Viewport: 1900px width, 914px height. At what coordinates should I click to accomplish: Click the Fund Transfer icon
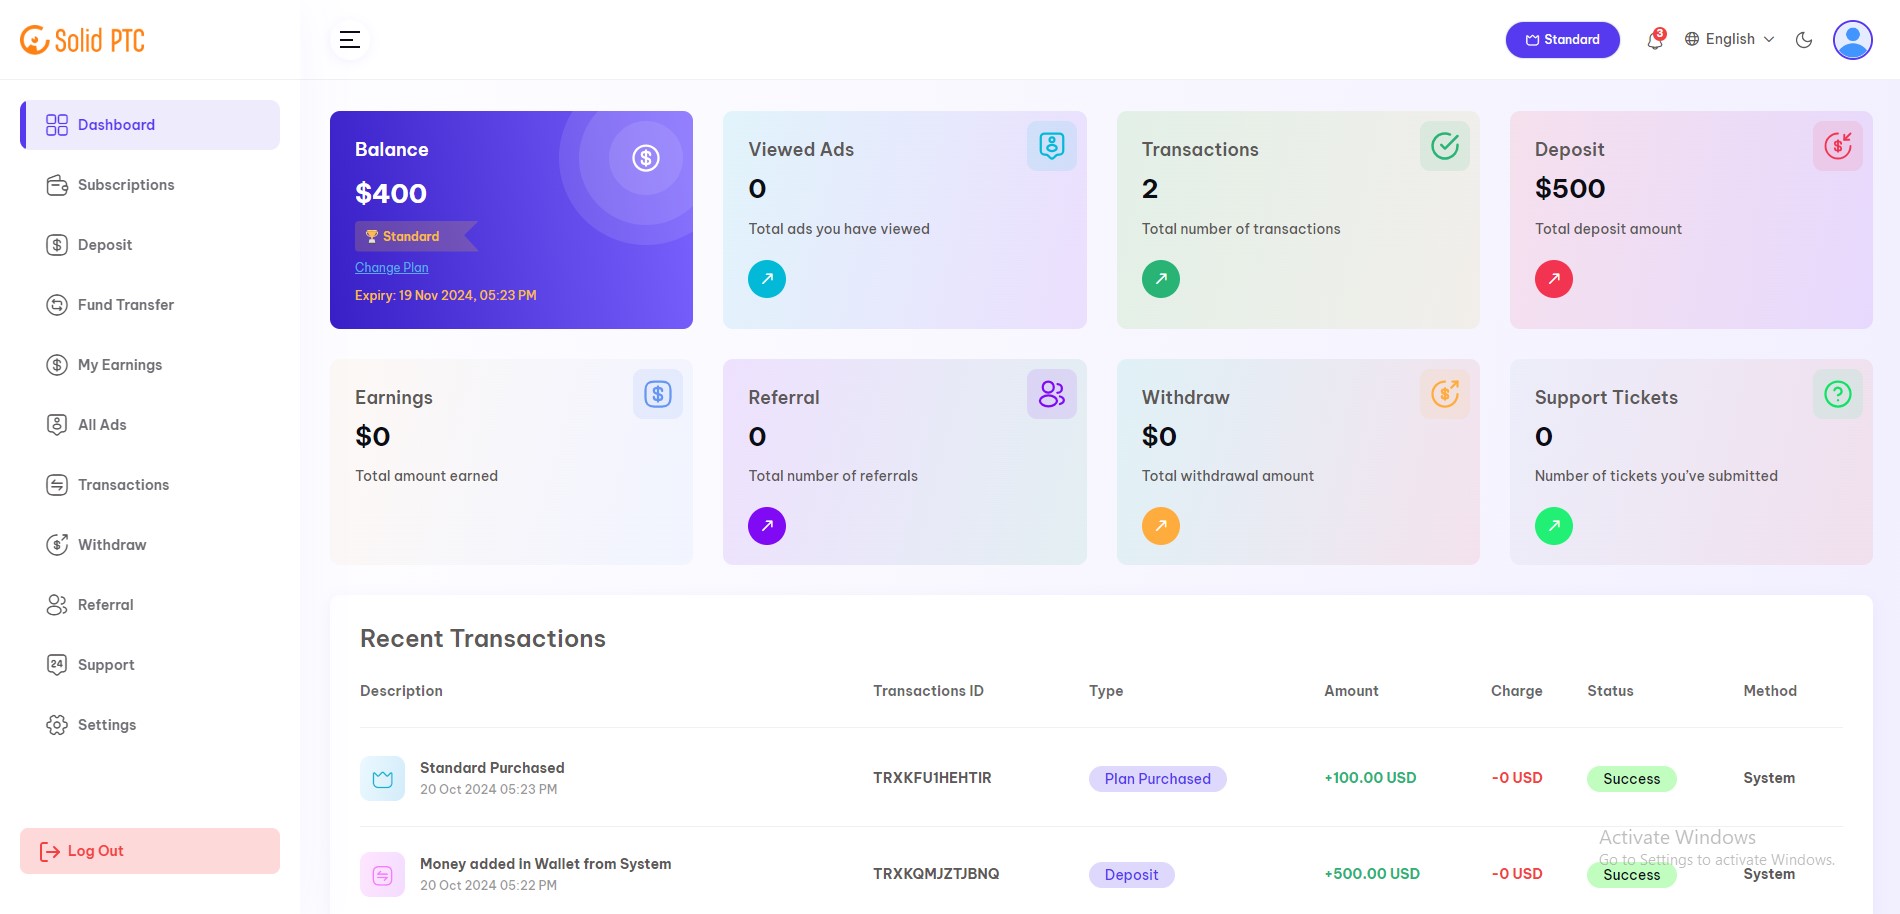point(56,304)
